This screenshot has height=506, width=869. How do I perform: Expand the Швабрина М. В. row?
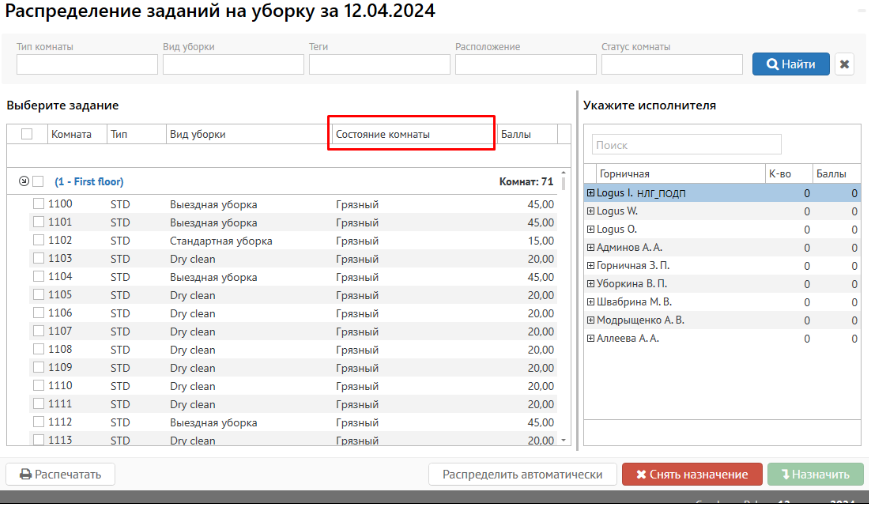click(x=591, y=302)
